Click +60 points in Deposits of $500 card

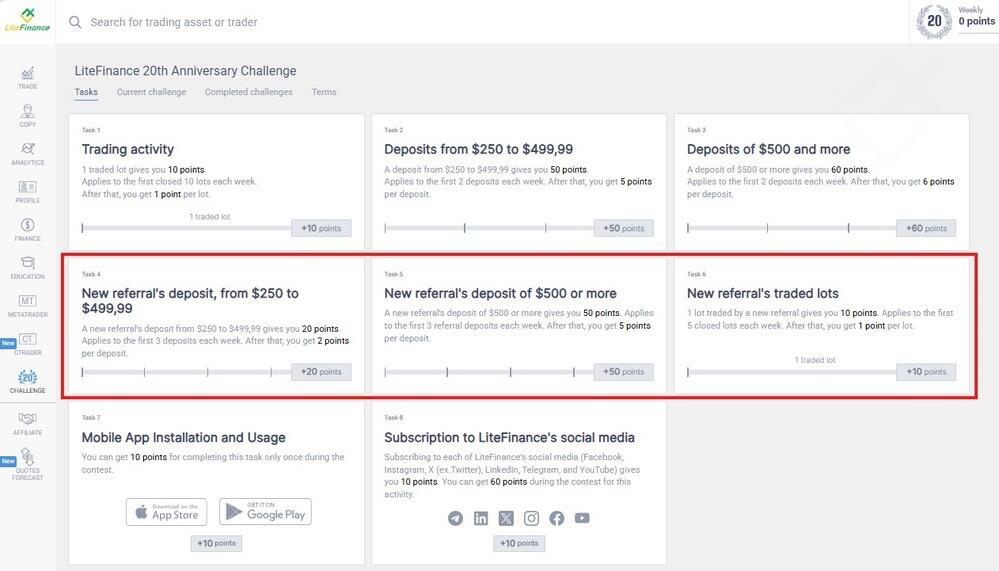tap(926, 228)
